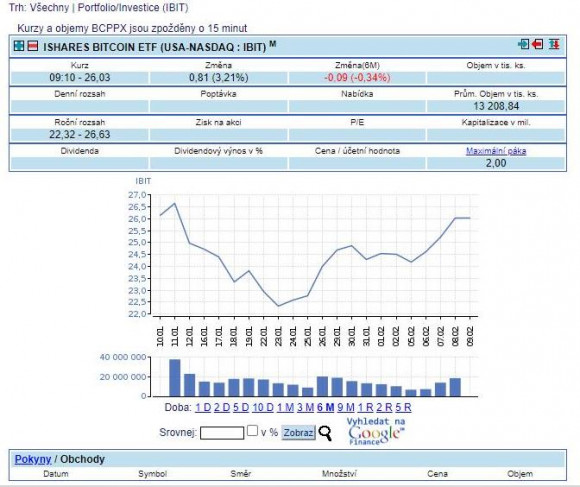
Task: Click the teal expand icon beside ISHARES title
Action: pos(18,46)
